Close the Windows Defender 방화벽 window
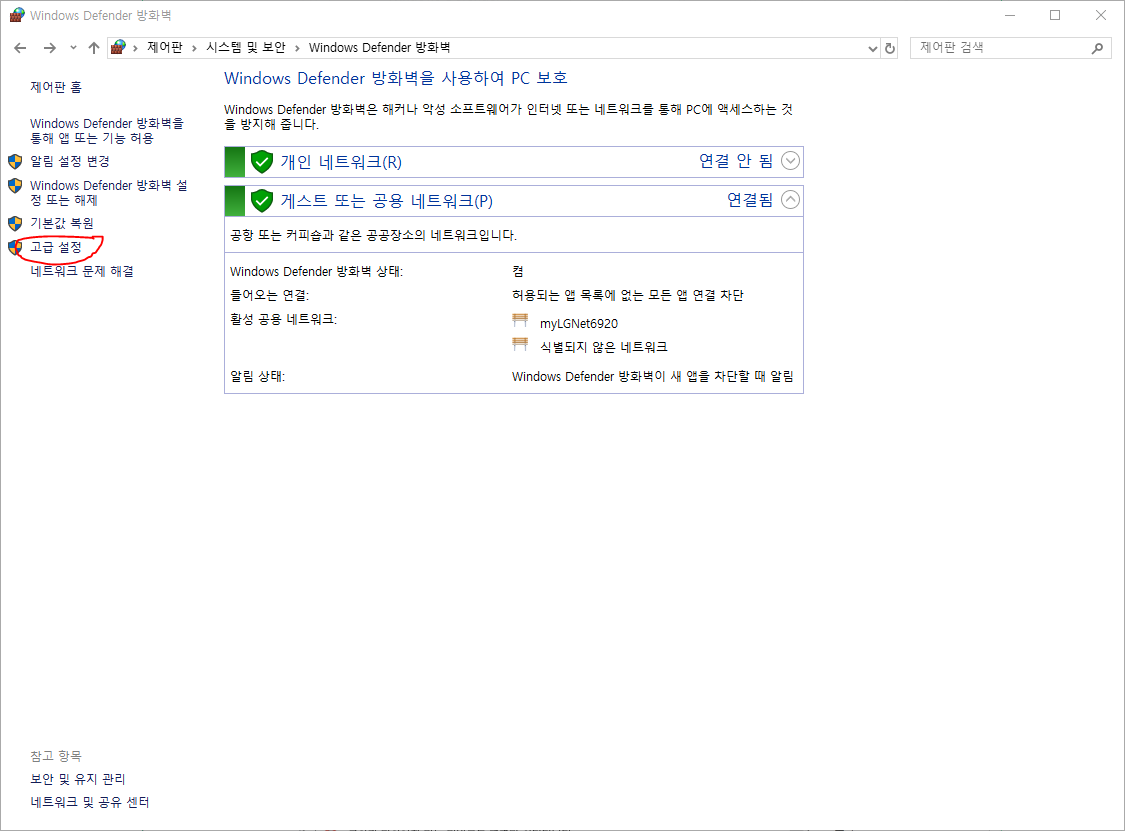1125x831 pixels. [x=1101, y=15]
